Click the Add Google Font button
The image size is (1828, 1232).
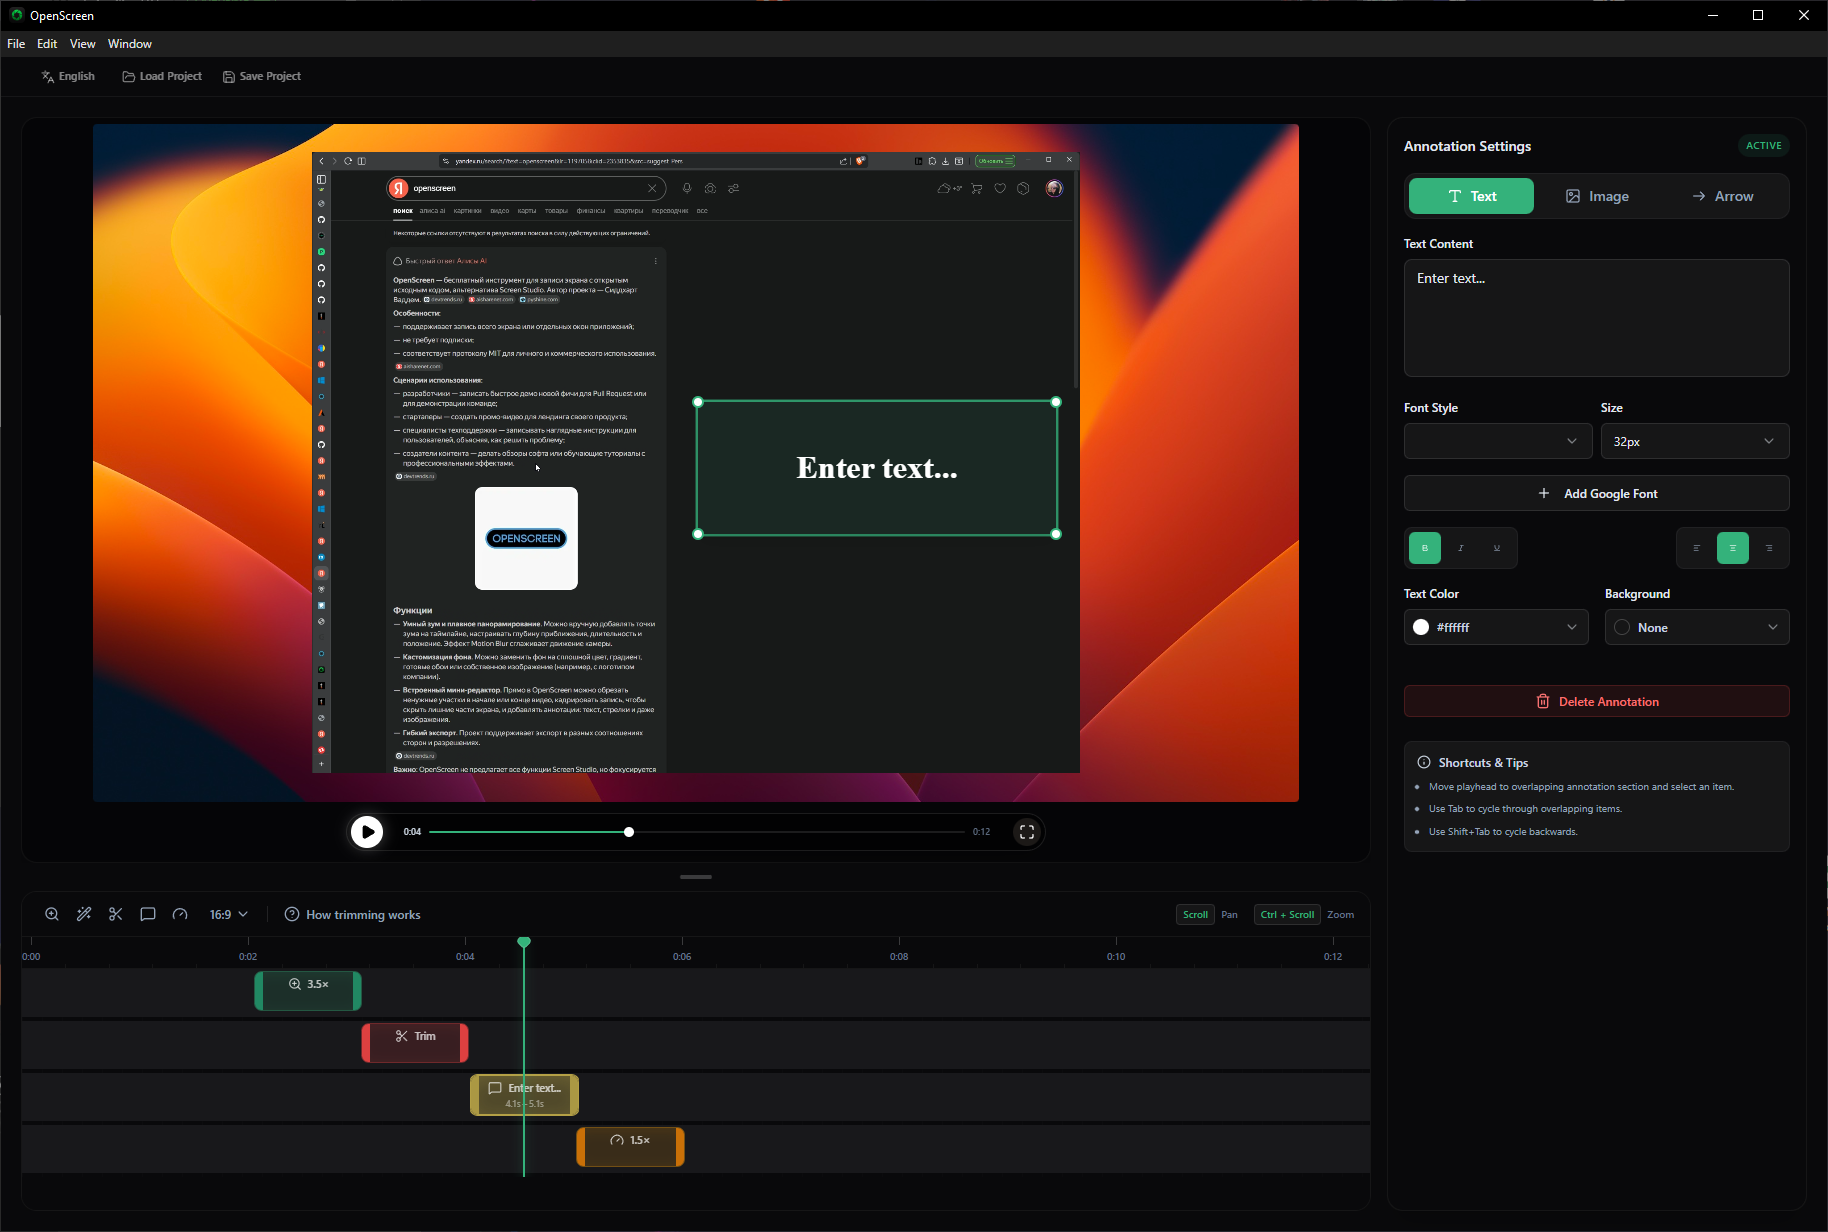tap(1596, 493)
